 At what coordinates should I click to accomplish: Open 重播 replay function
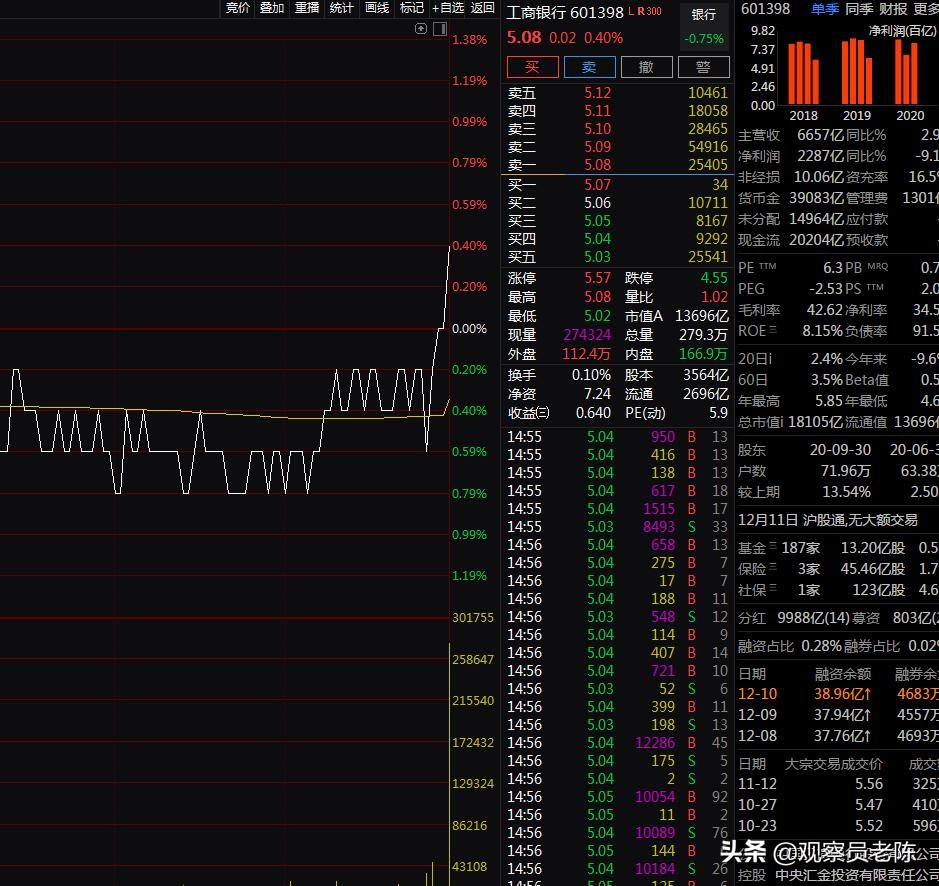307,8
